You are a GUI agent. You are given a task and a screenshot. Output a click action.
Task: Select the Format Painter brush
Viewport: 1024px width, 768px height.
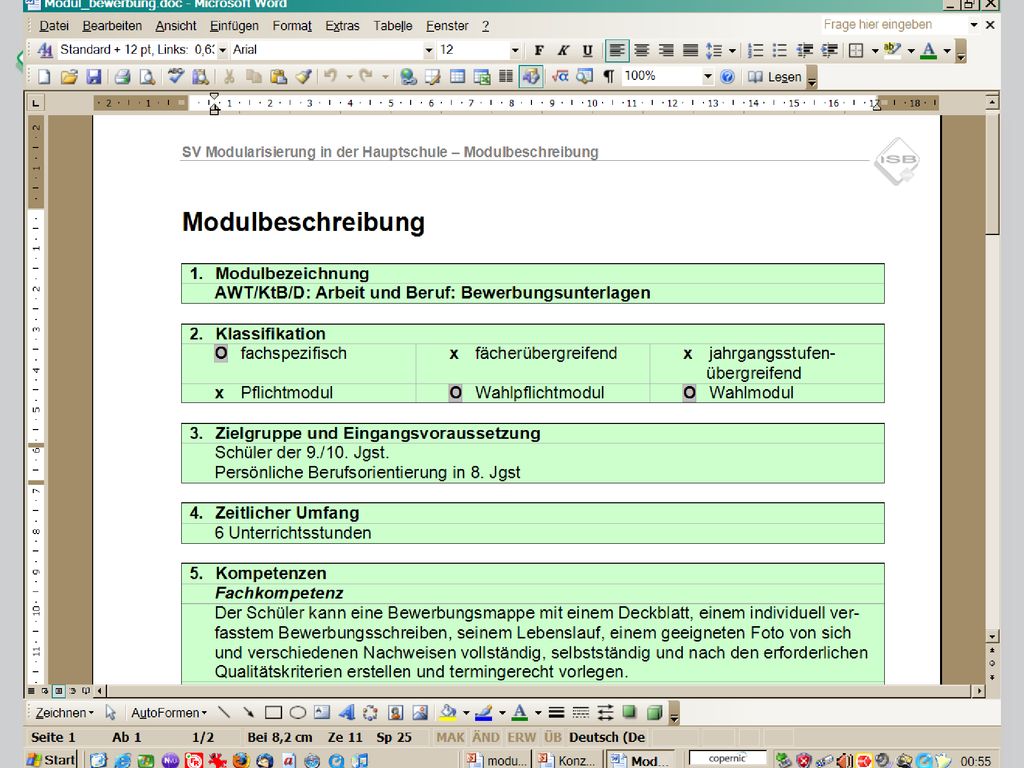[x=304, y=77]
